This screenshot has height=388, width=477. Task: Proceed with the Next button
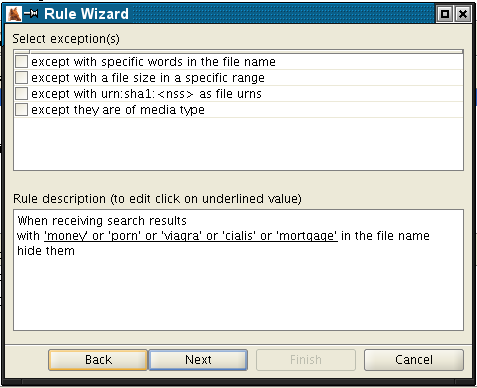click(198, 360)
